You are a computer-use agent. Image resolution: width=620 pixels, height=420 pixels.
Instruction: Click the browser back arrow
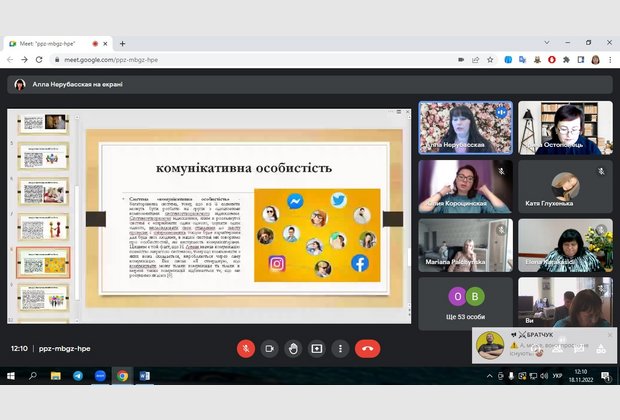point(10,60)
